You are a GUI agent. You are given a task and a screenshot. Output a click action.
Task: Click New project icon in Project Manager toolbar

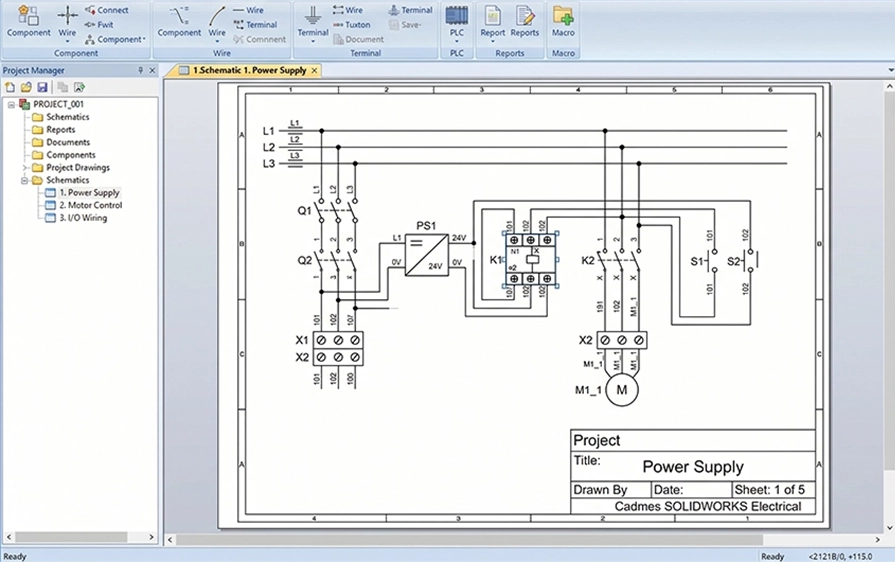click(x=10, y=87)
